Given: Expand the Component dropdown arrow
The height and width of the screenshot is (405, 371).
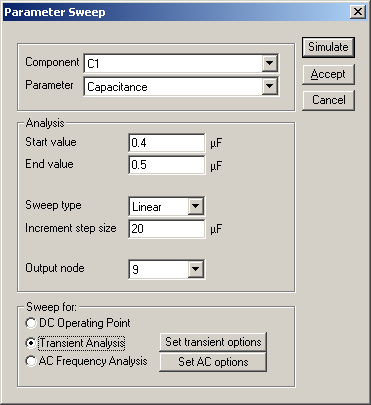Looking at the screenshot, I should [x=269, y=63].
